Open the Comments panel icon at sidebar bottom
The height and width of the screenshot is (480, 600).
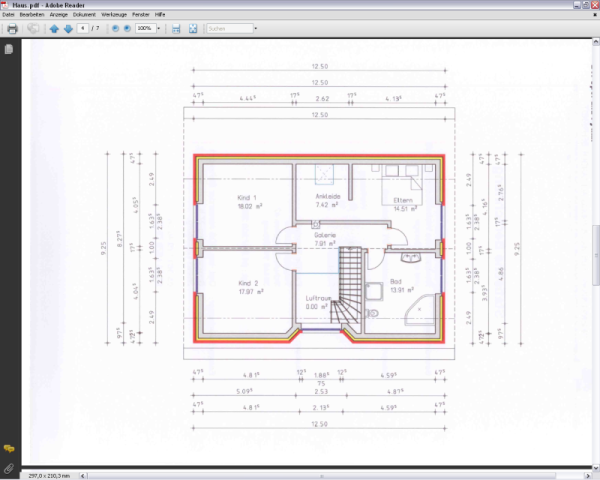[9, 449]
